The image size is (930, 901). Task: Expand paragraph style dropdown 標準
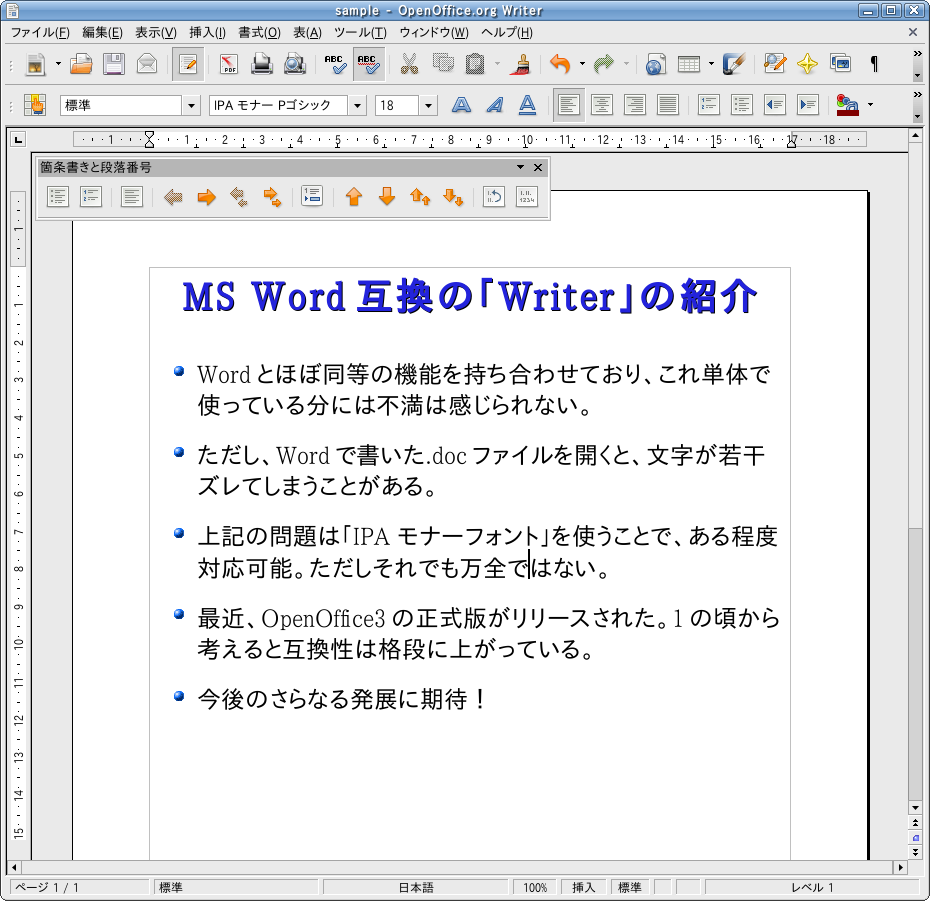coord(191,106)
